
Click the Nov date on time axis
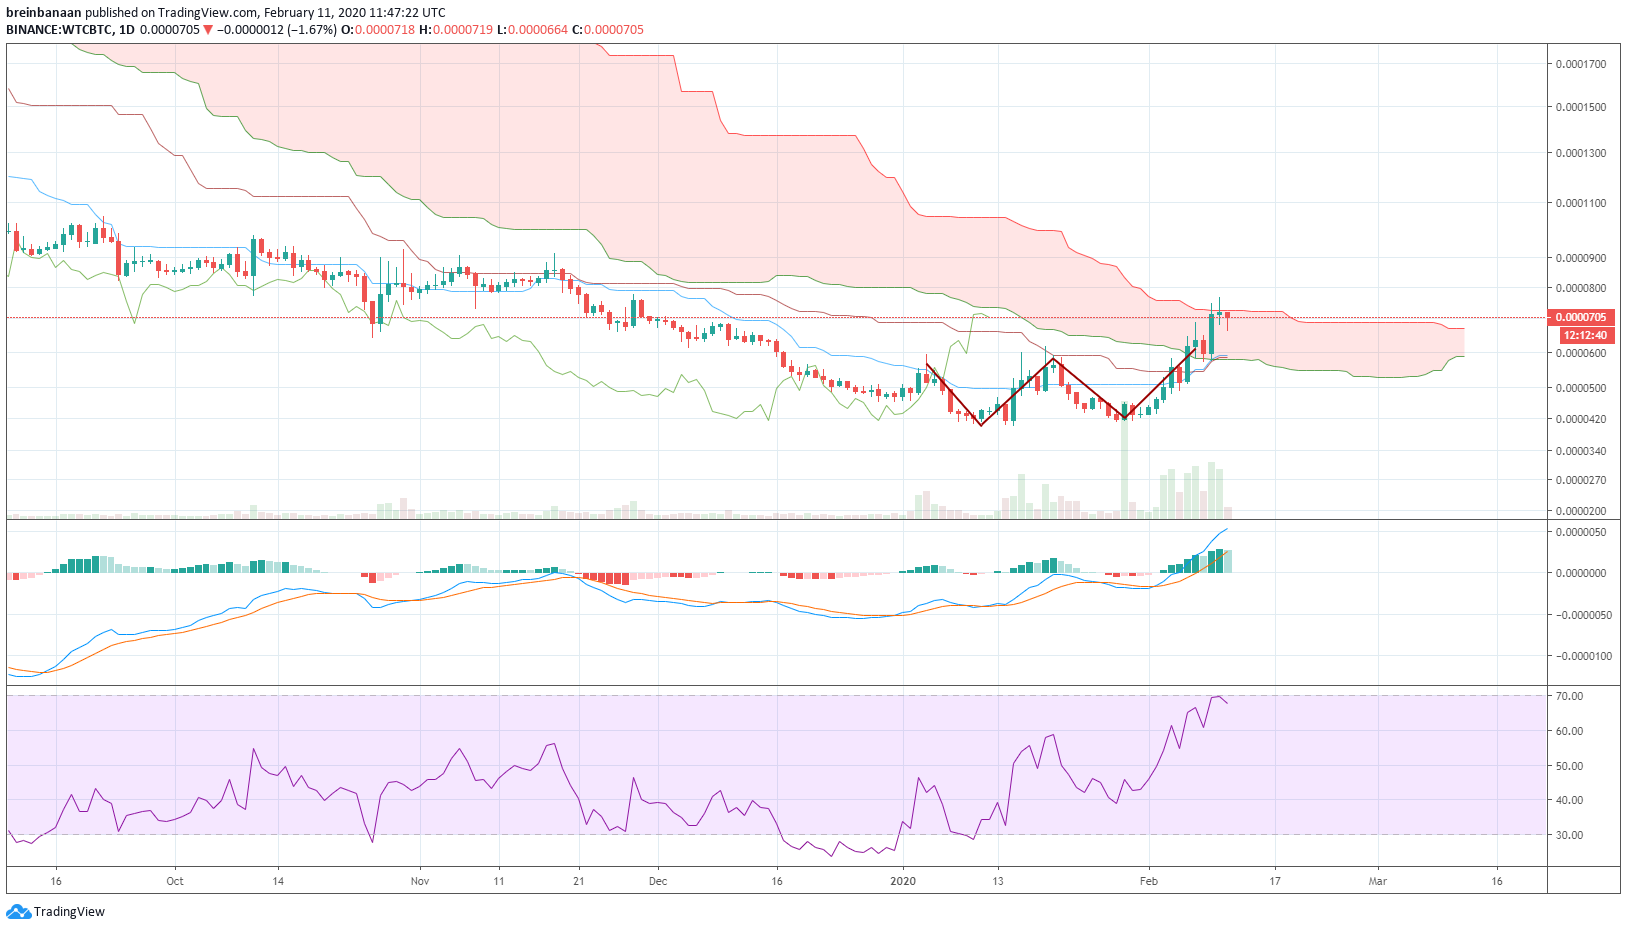pyautogui.click(x=420, y=881)
